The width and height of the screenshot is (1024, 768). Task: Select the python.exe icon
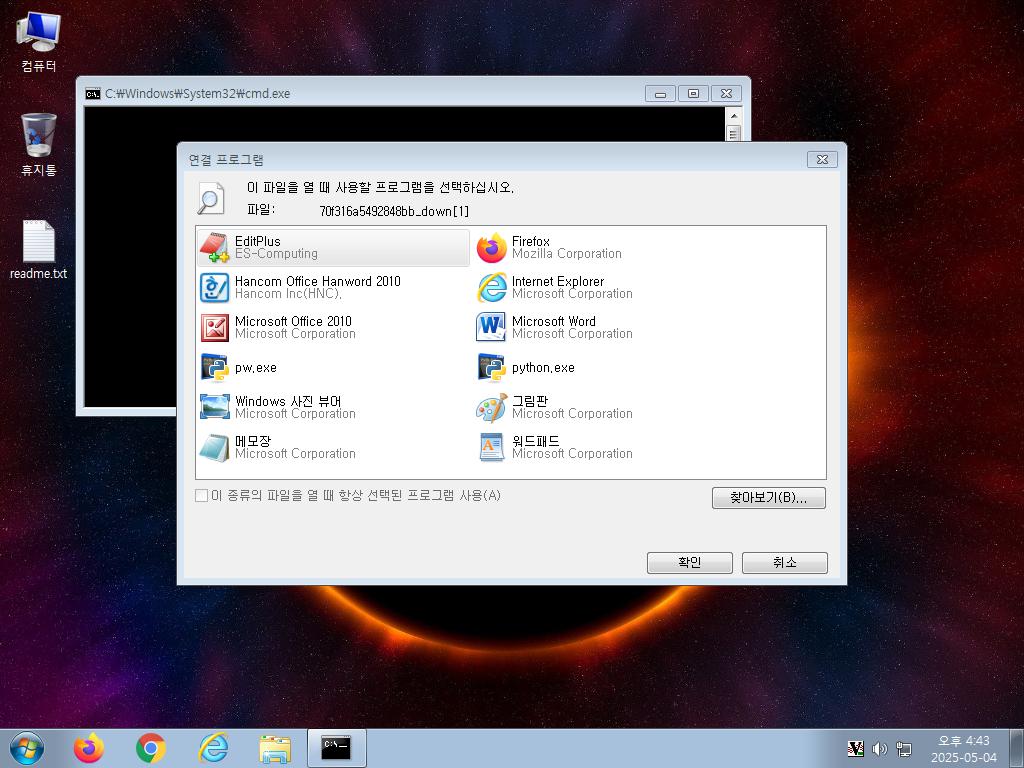(491, 367)
